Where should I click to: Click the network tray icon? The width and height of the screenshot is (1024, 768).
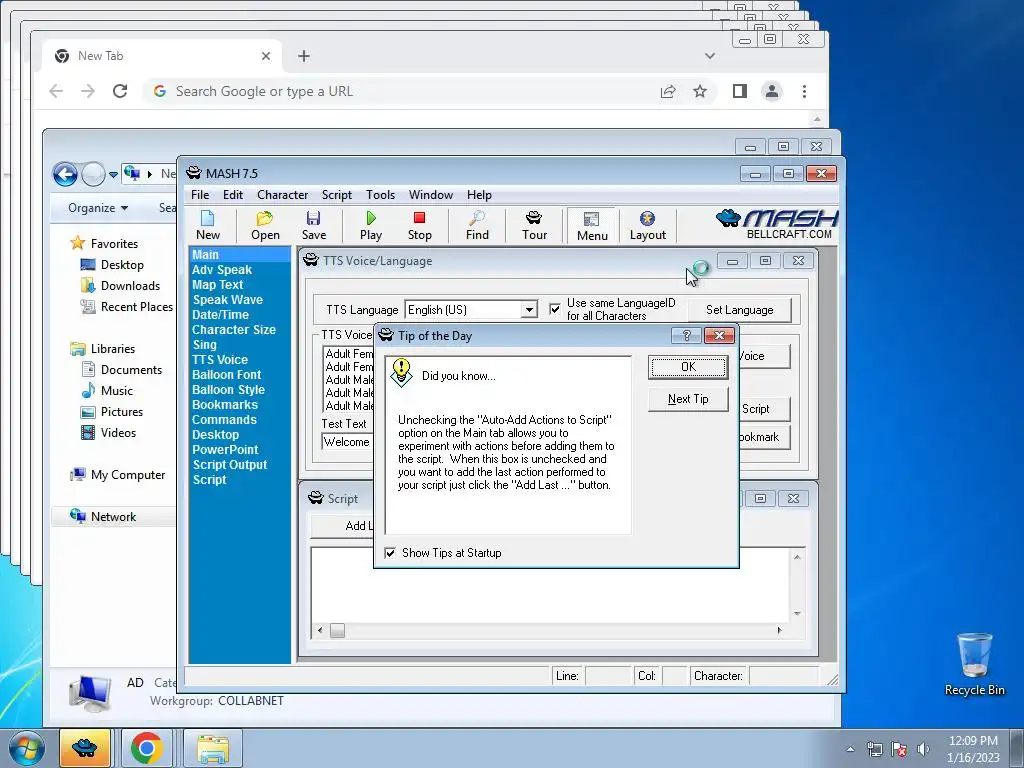[x=874, y=749]
